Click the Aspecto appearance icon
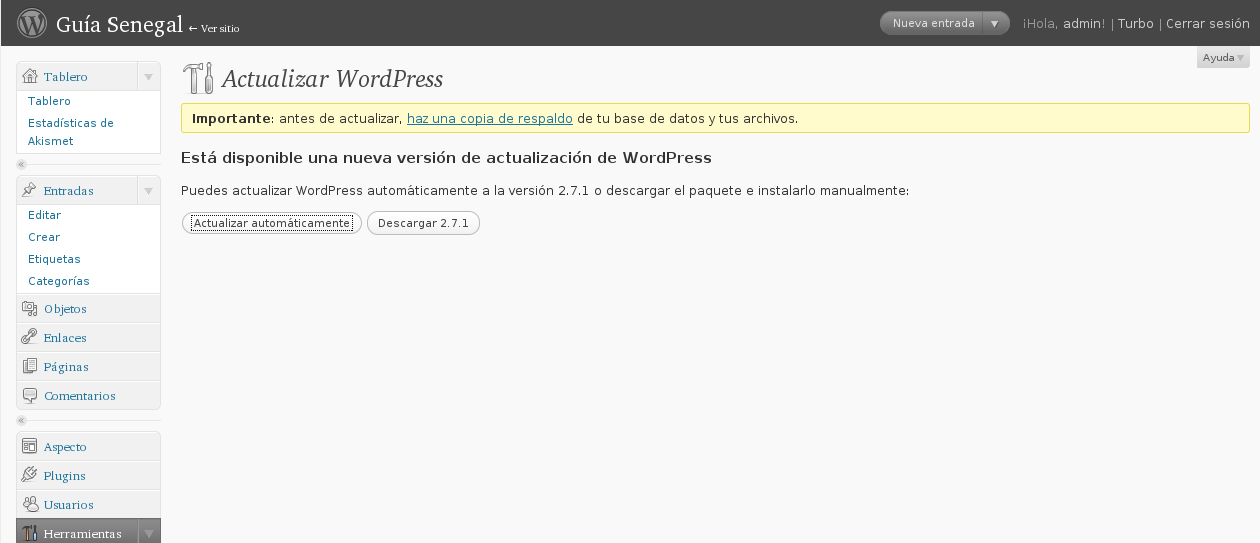The image size is (1260, 543). tap(30, 447)
